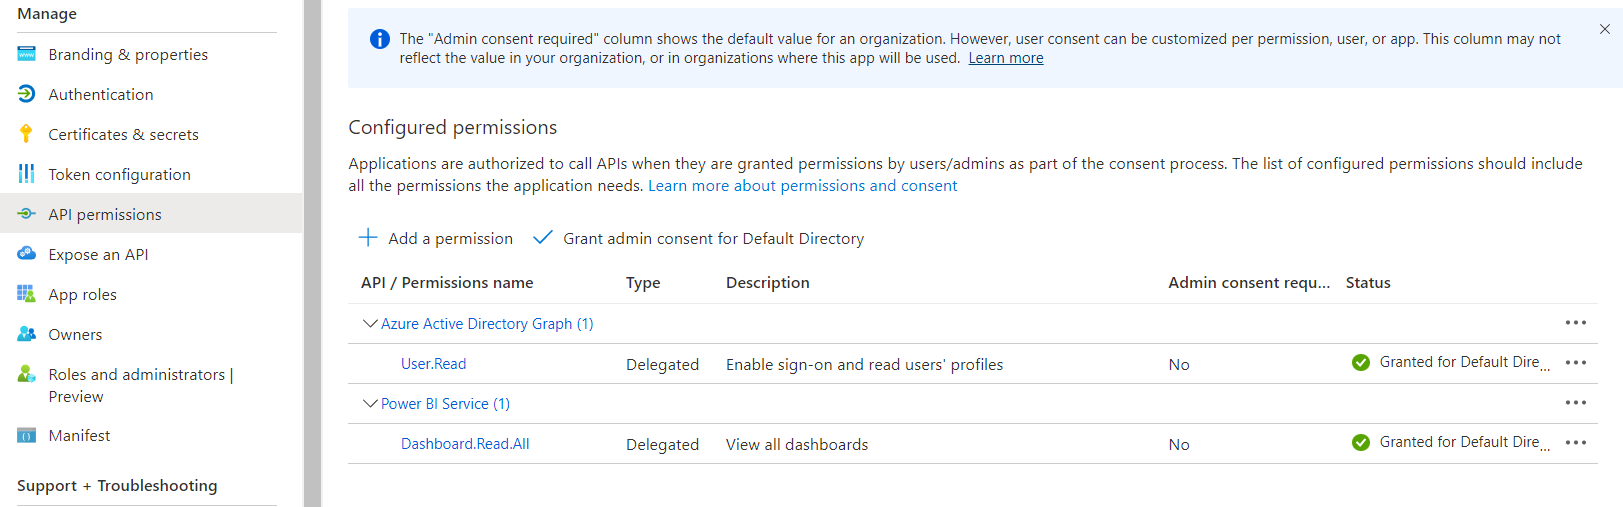
Task: Click the plus icon for Add a permission
Action: pyautogui.click(x=368, y=238)
